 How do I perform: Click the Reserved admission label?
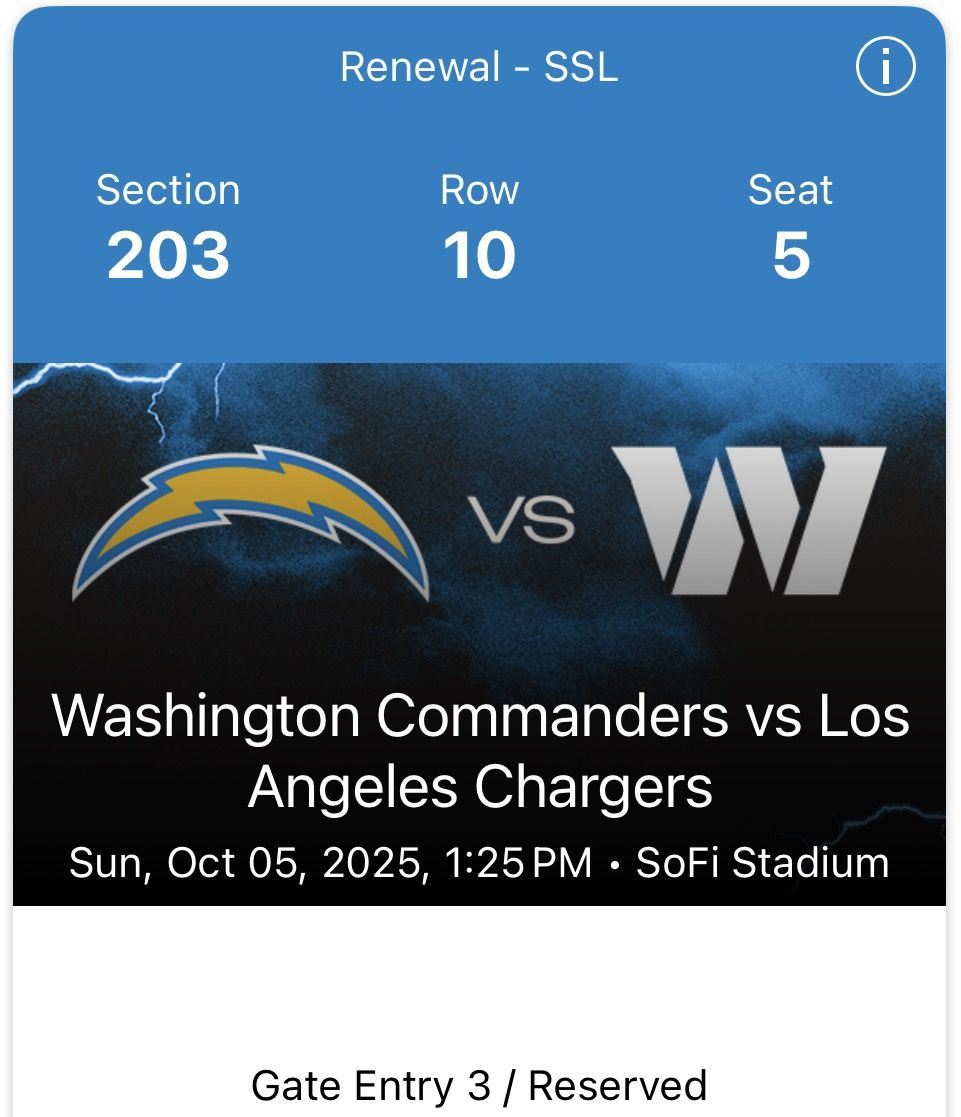pos(617,1086)
